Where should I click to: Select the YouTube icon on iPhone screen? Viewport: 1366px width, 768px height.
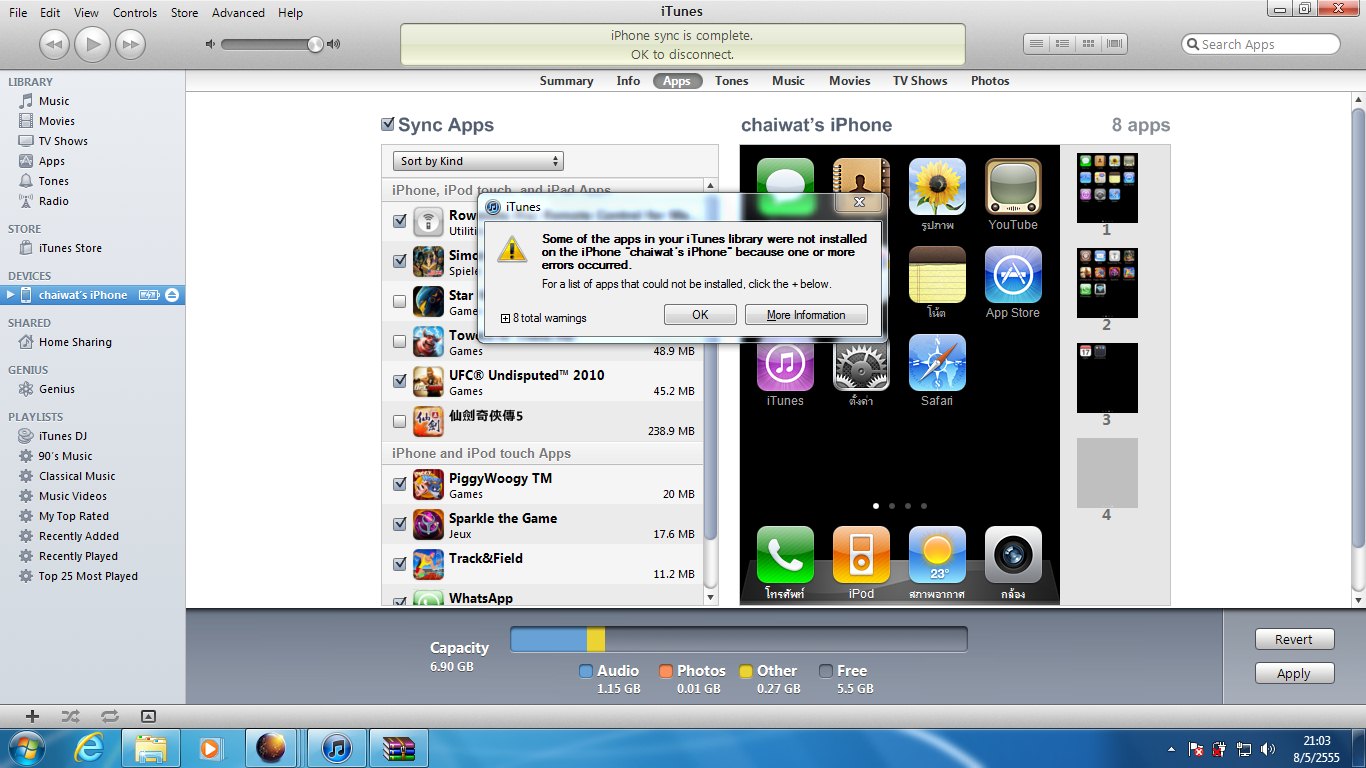1013,186
